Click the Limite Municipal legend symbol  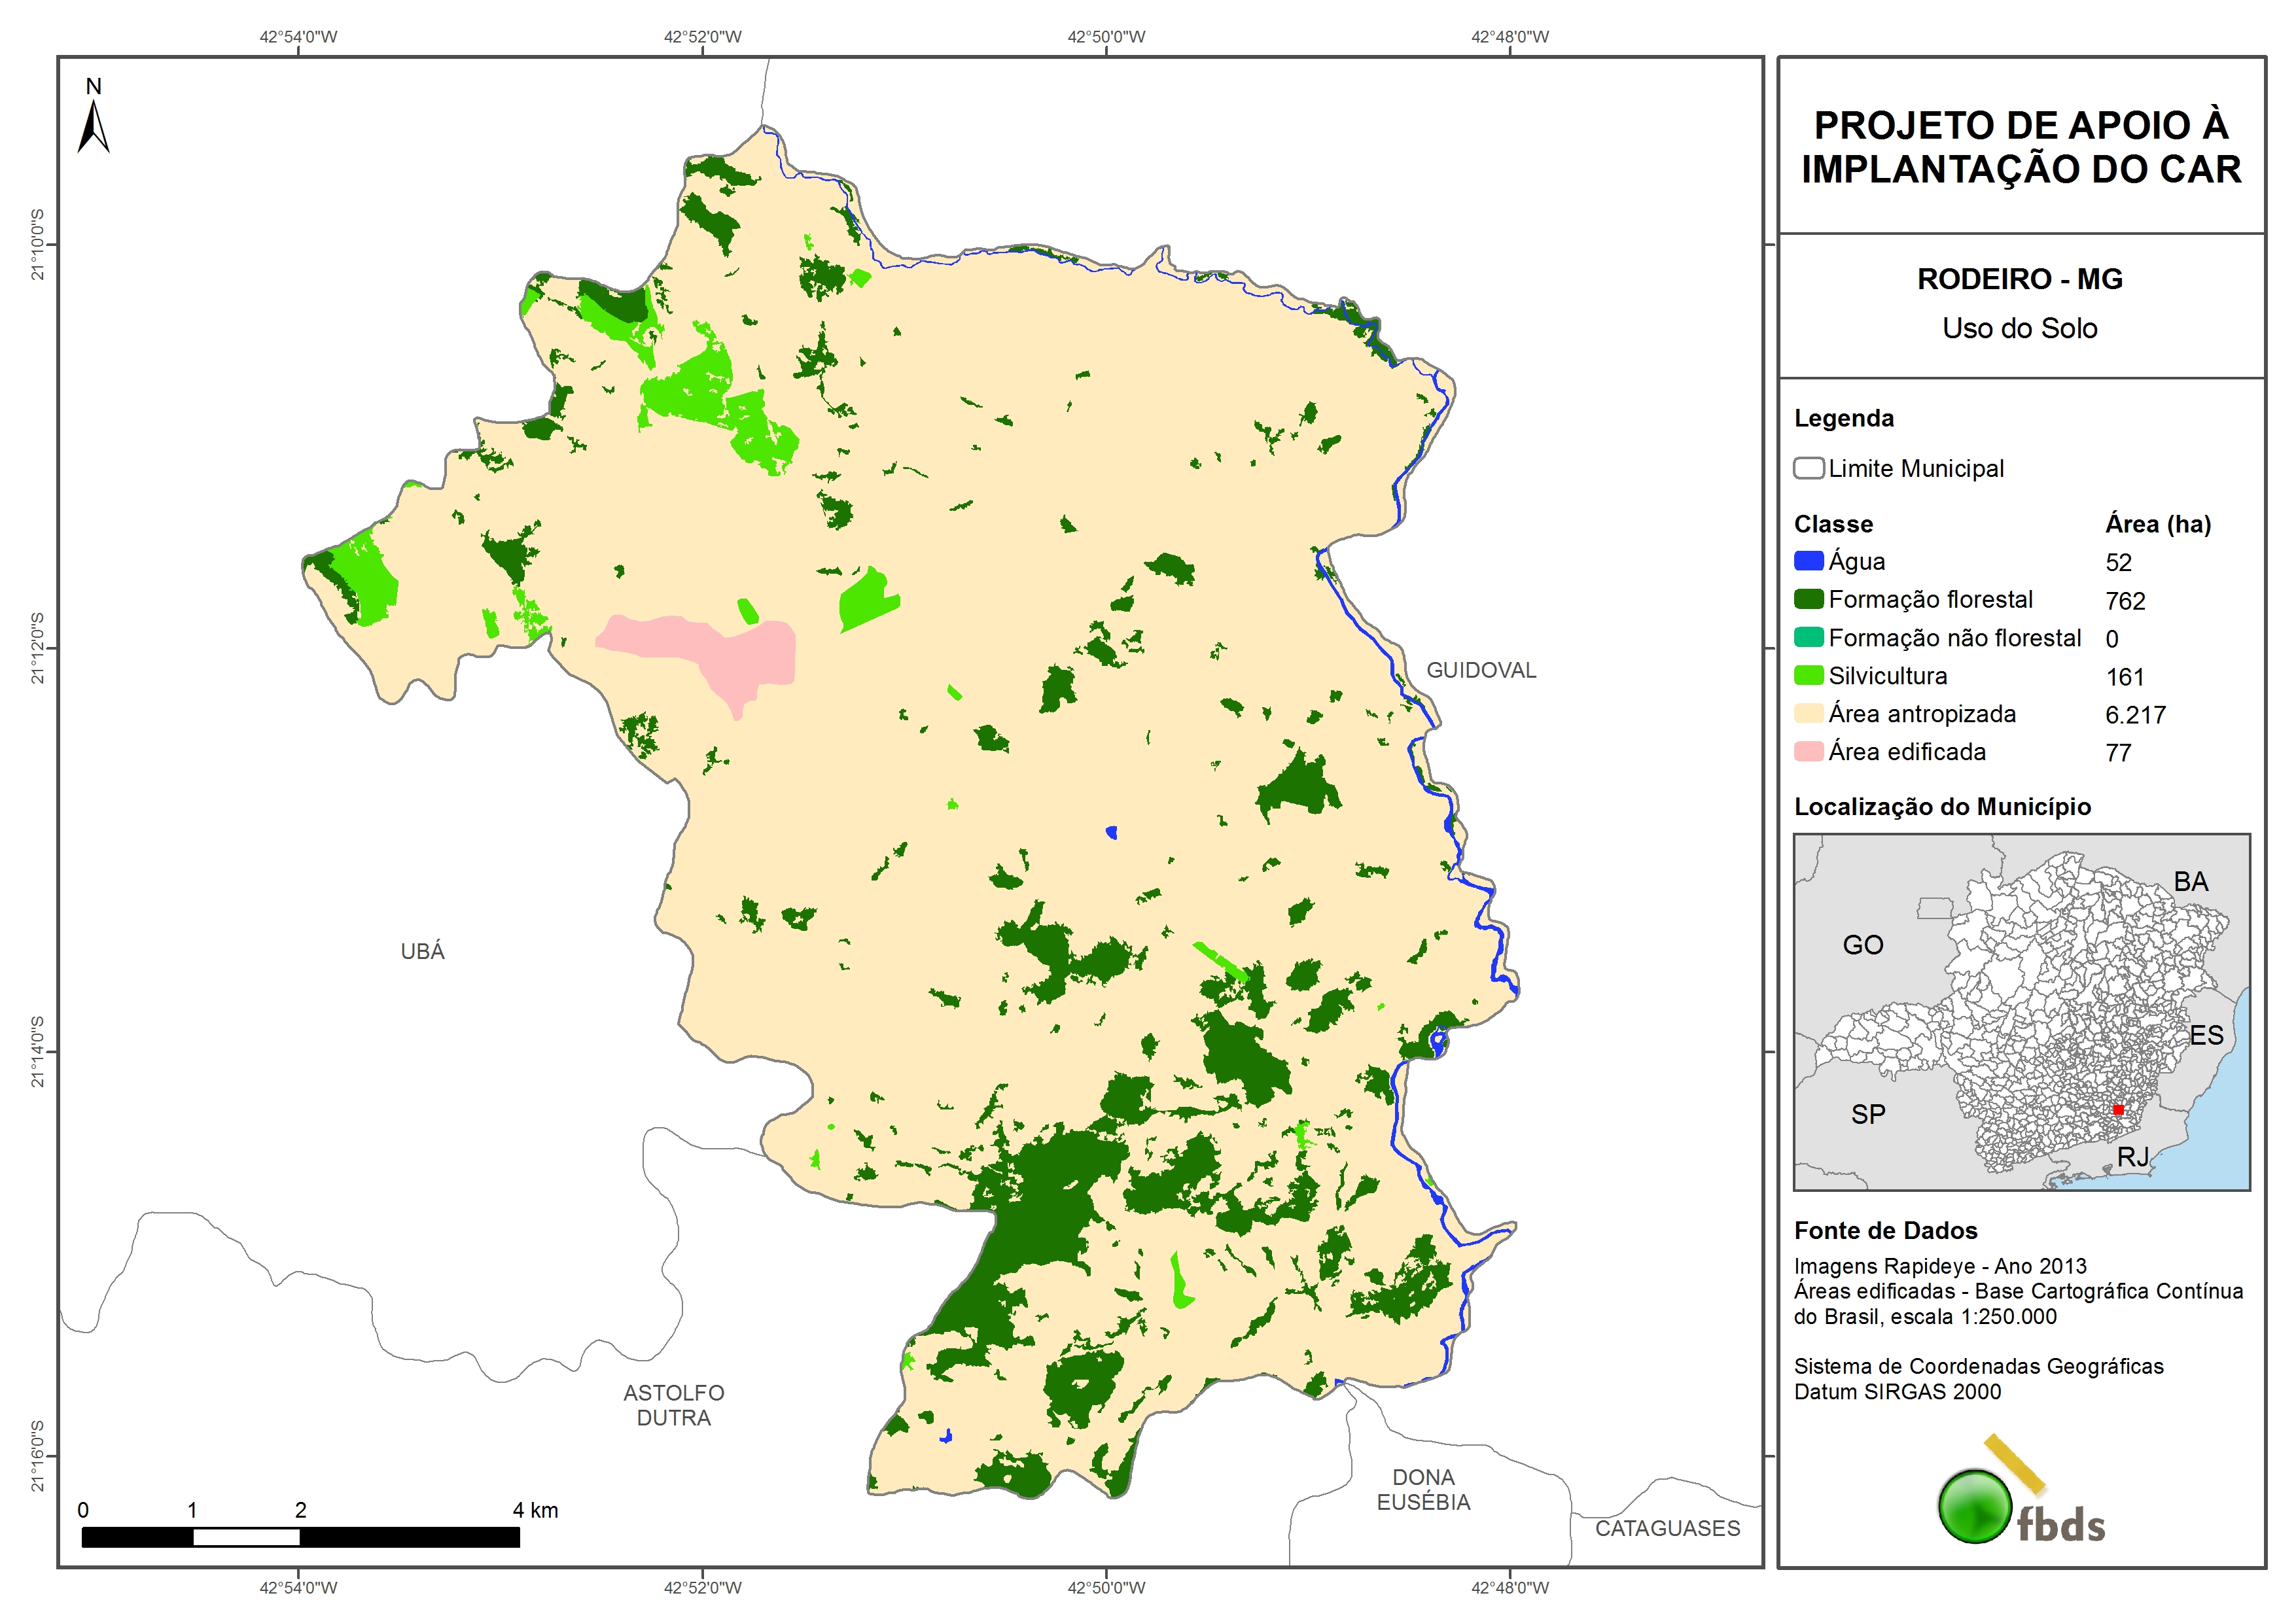click(1808, 468)
